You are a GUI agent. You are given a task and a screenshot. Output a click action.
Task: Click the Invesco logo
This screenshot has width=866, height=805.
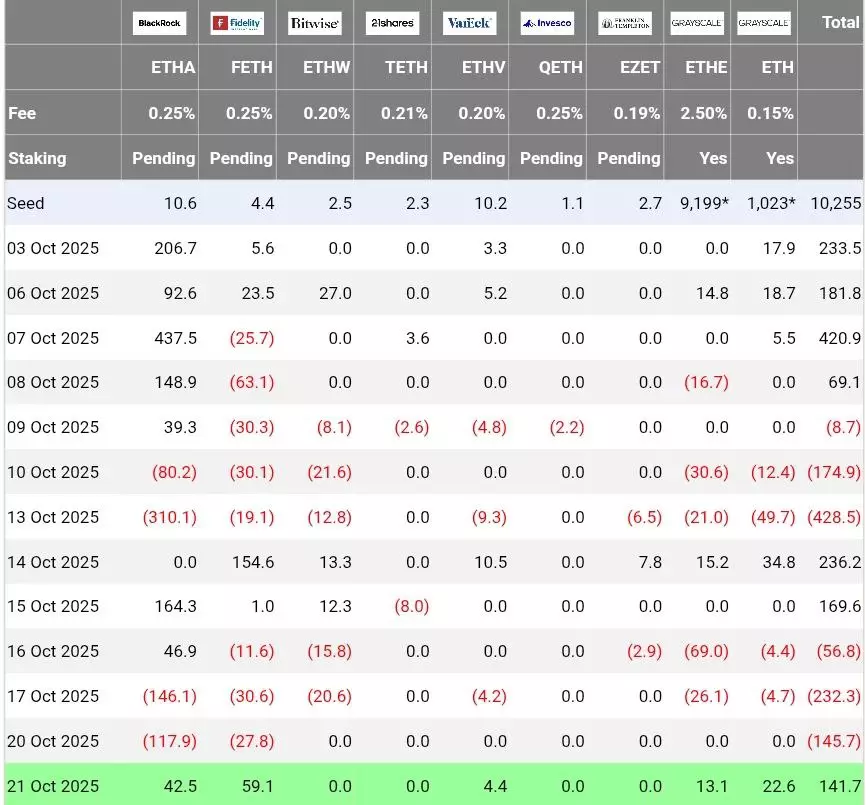tap(547, 23)
